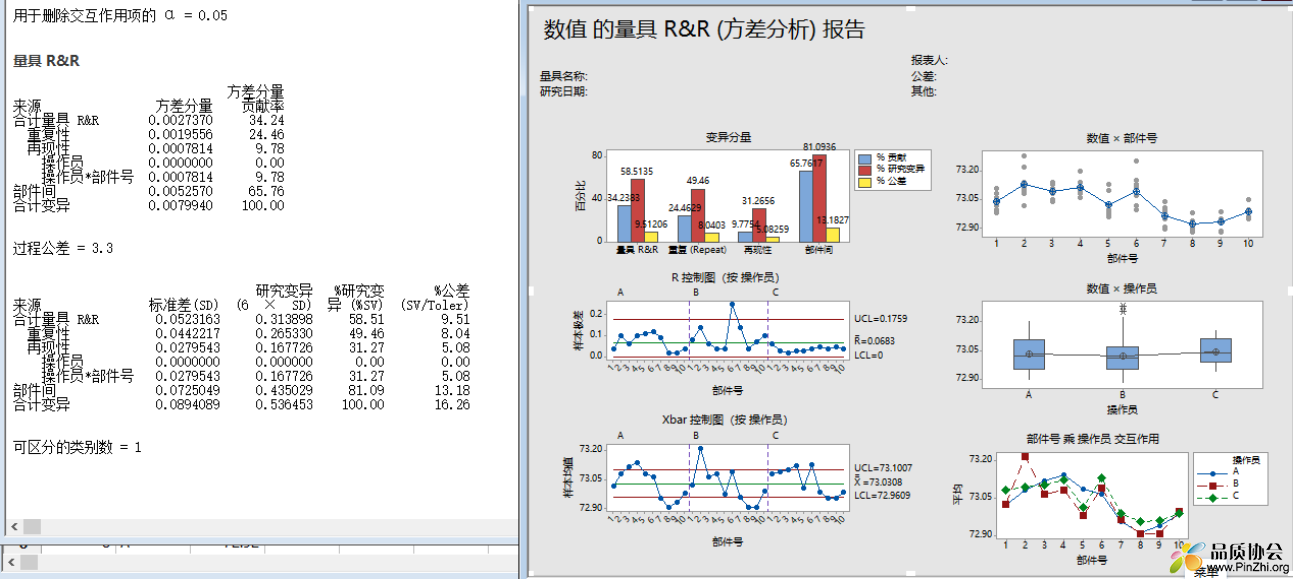
Task: Click the 81.0936 bar value label
Action: 821,146
